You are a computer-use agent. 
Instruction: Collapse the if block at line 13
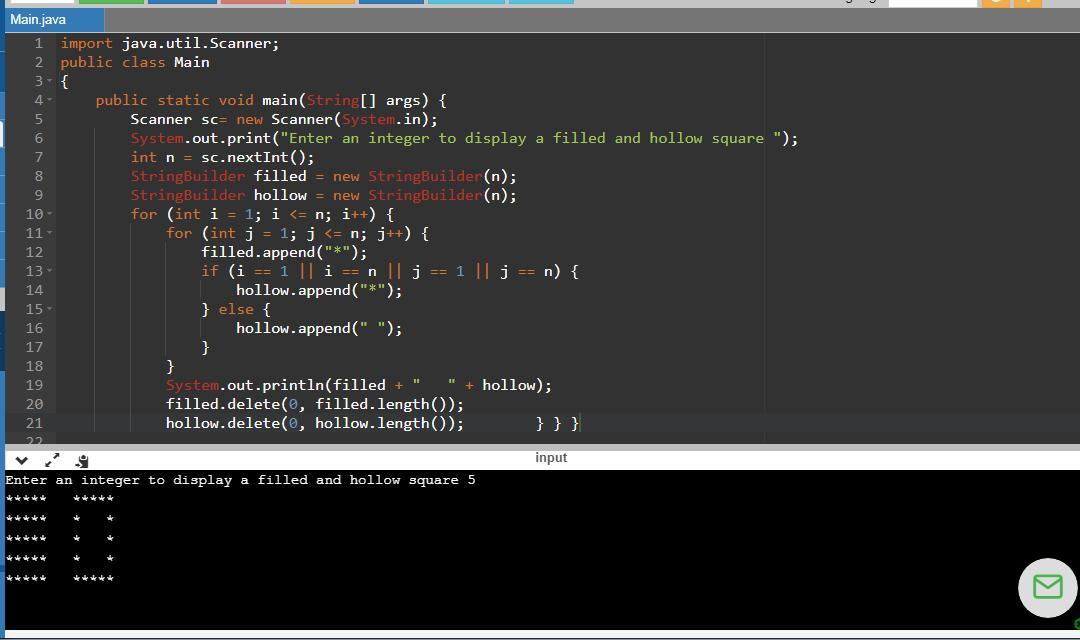(49, 271)
